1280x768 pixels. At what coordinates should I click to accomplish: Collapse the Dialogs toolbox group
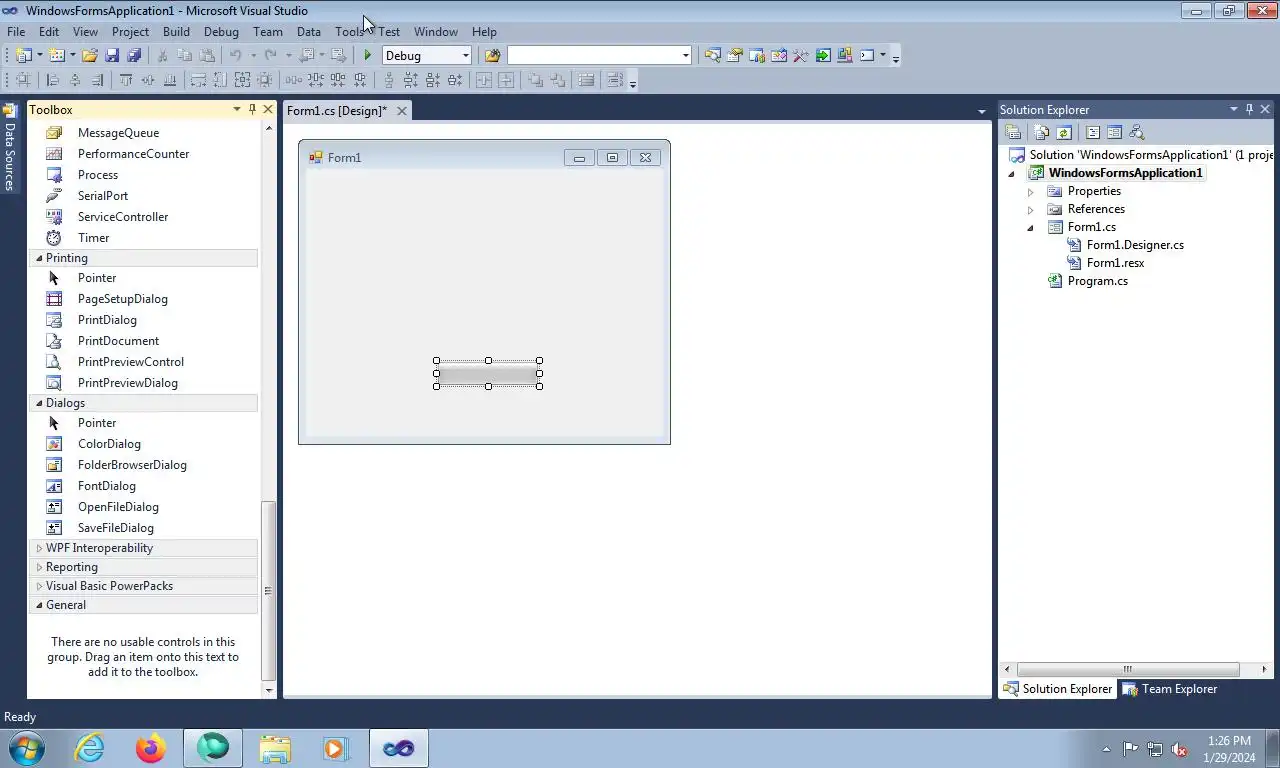click(39, 403)
